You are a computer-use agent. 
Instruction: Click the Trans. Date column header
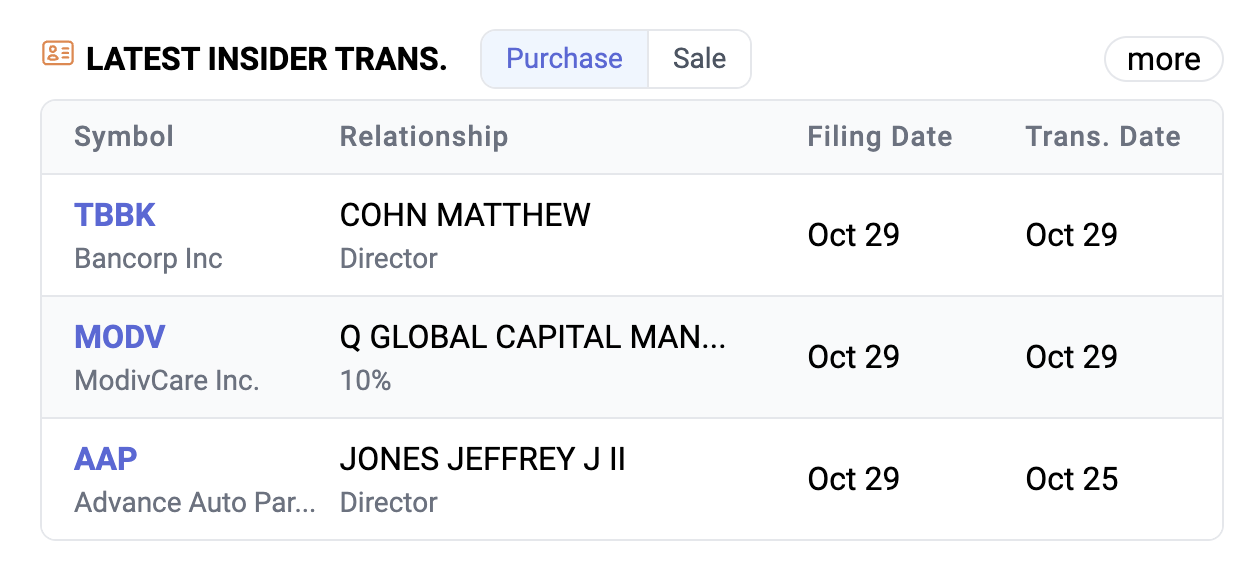pos(1103,137)
